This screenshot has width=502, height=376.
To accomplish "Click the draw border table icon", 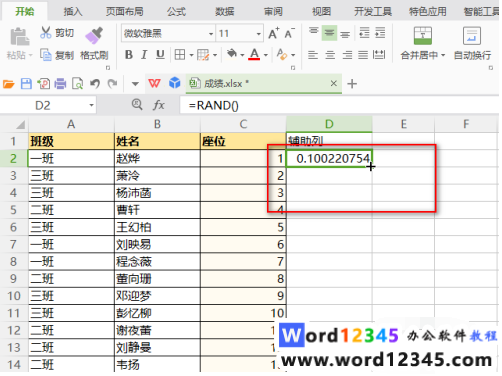I will [203, 55].
